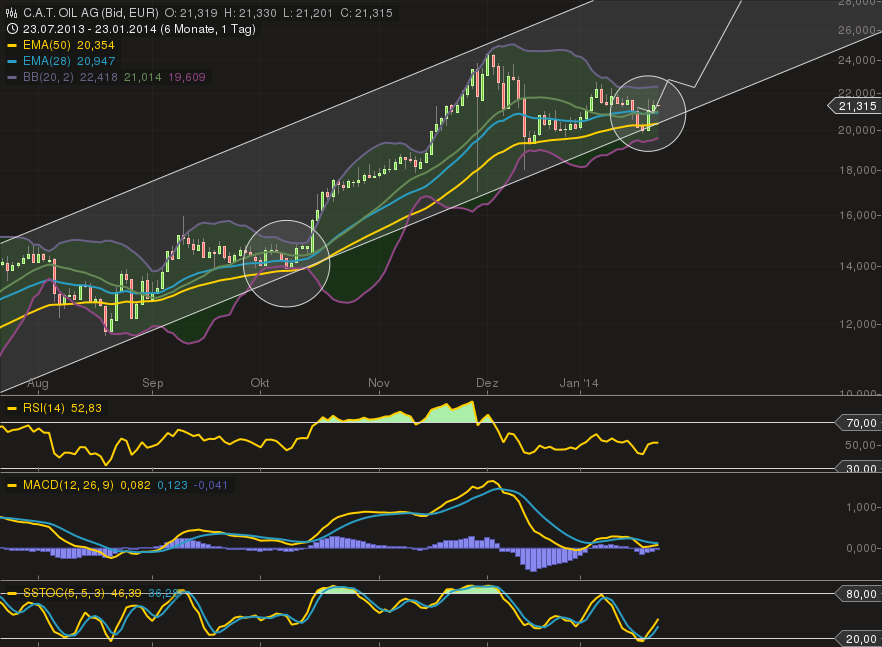This screenshot has width=882, height=647.
Task: Click the Nov month label on time axis
Action: click(x=379, y=383)
